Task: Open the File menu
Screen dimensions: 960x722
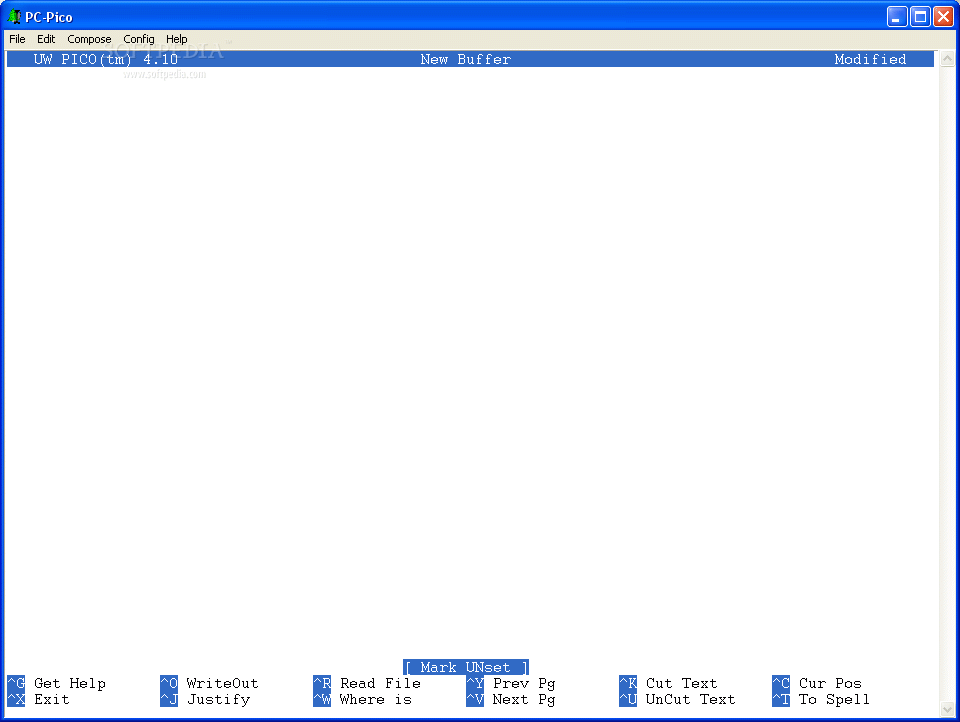Action: [17, 39]
